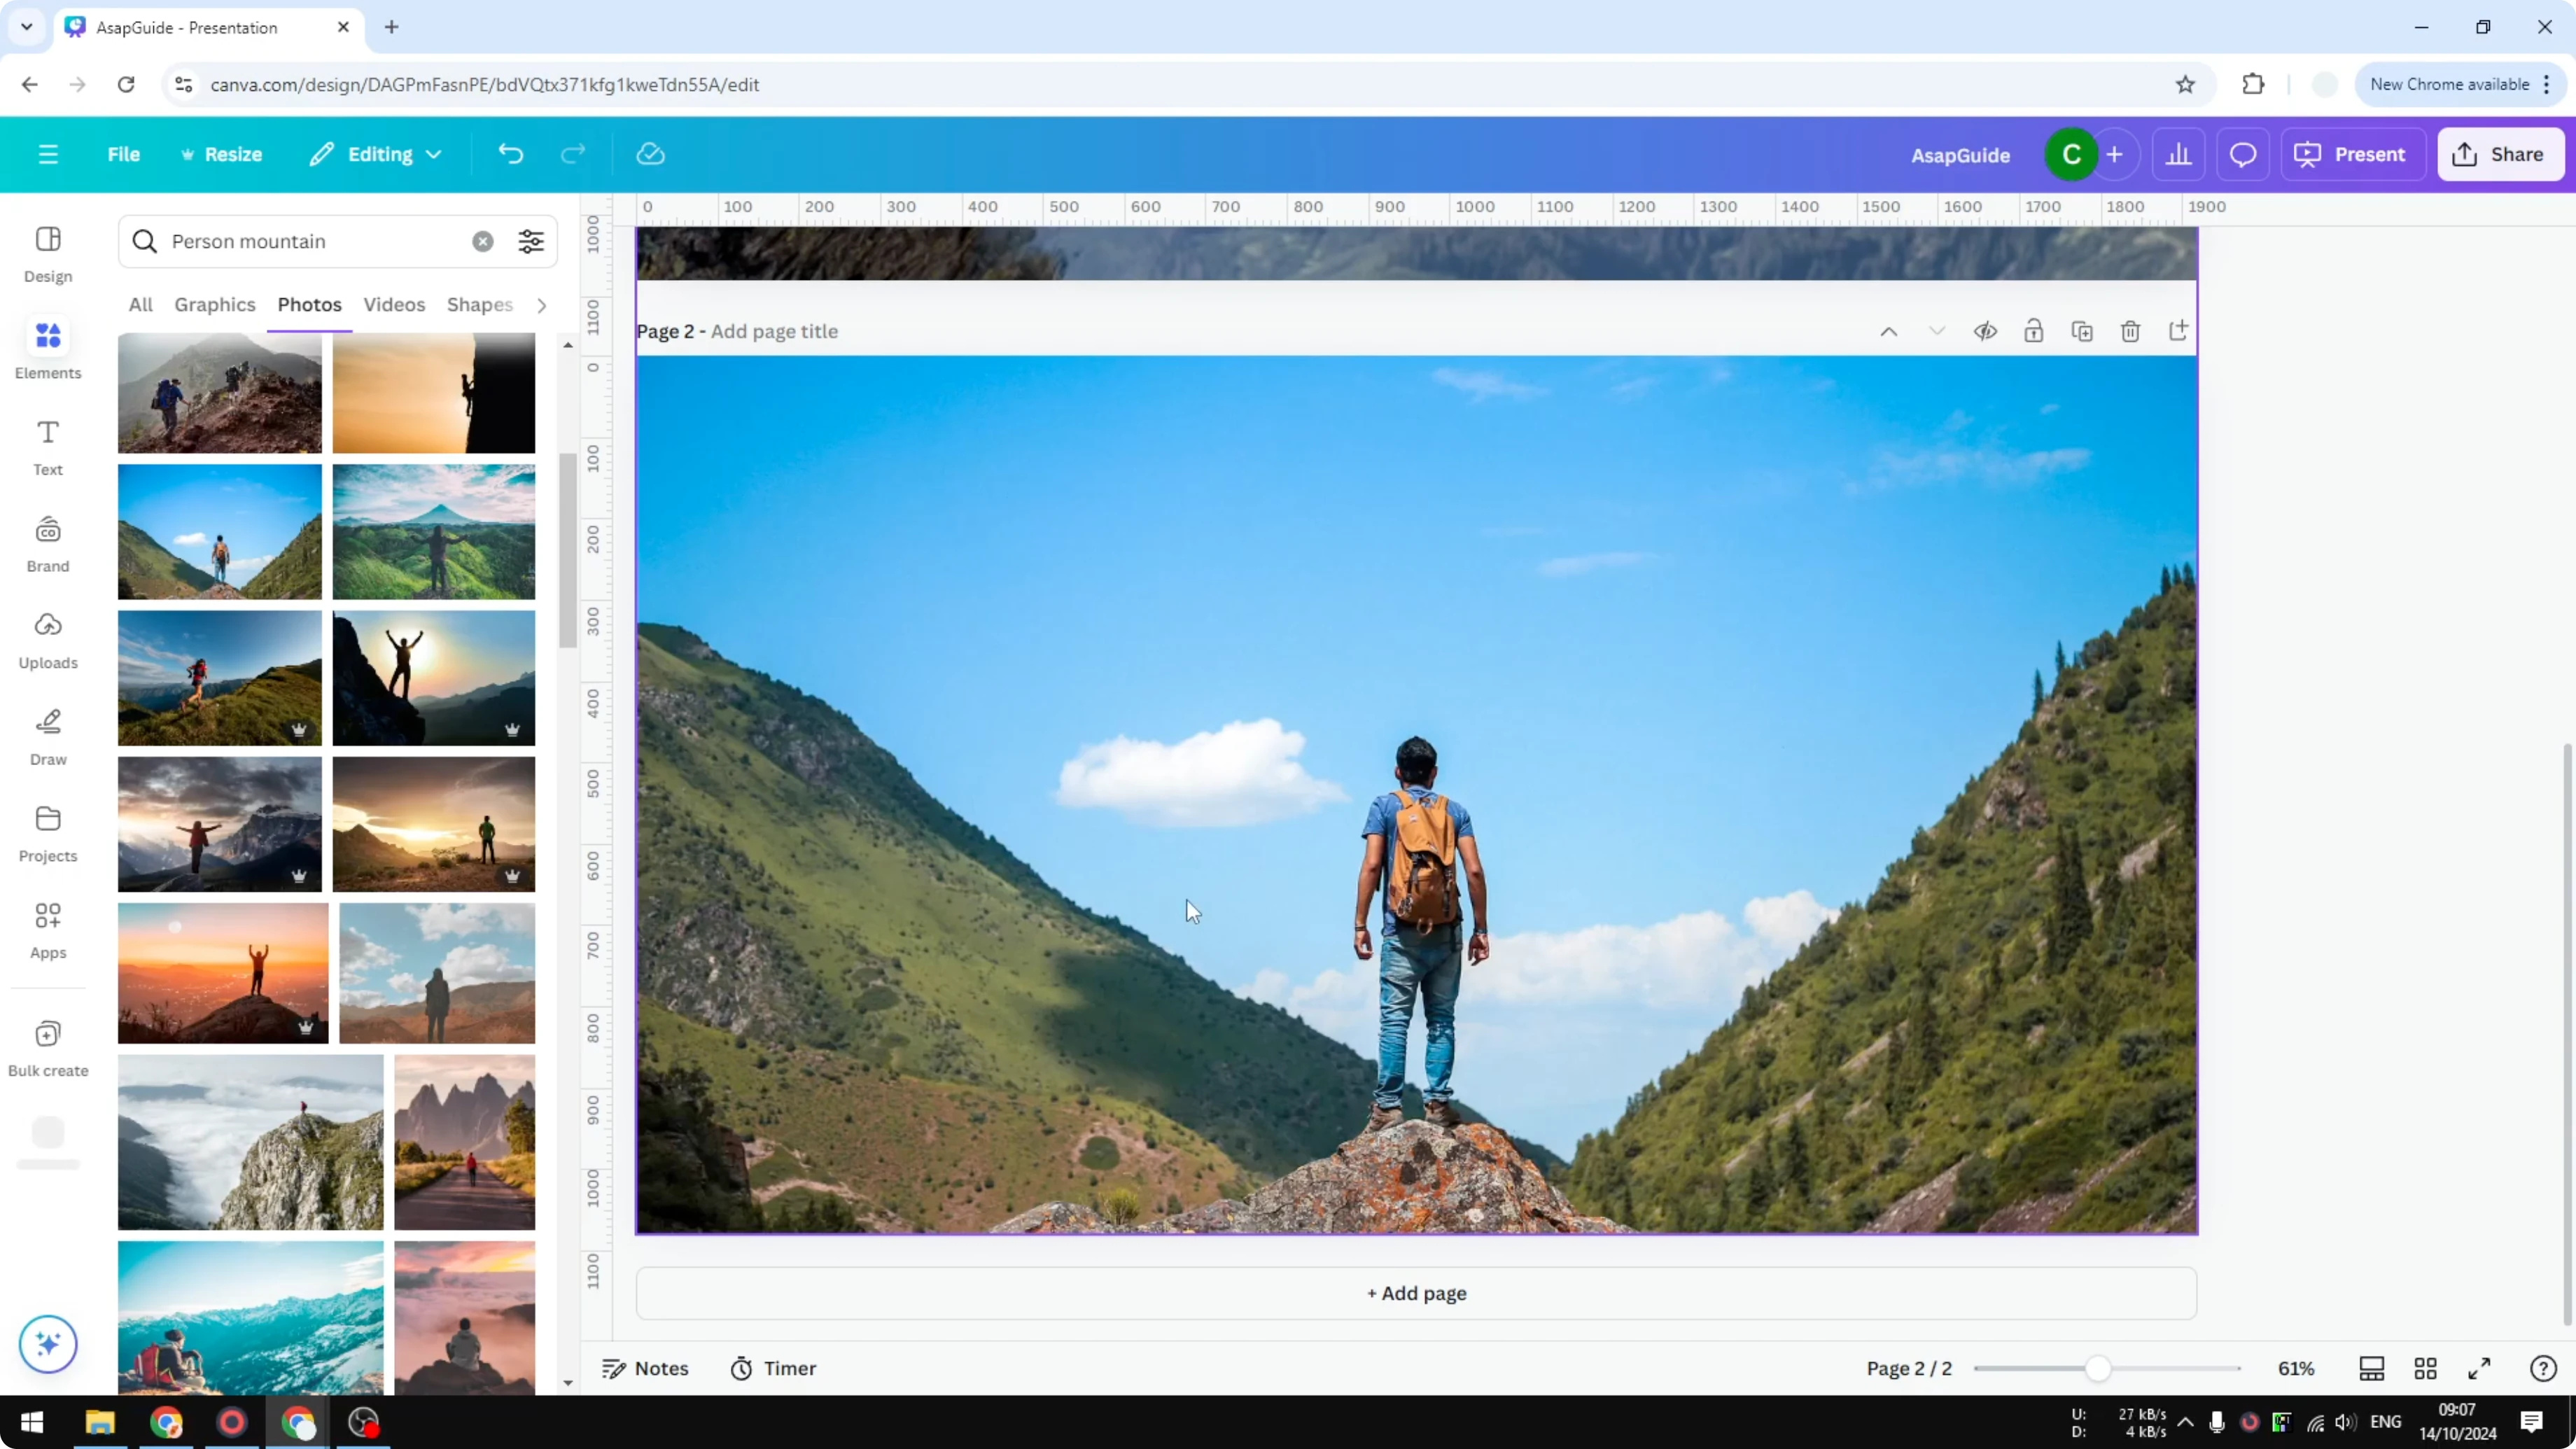This screenshot has width=2576, height=1449.
Task: Delete page 2 using the trash icon
Action: click(x=2130, y=331)
